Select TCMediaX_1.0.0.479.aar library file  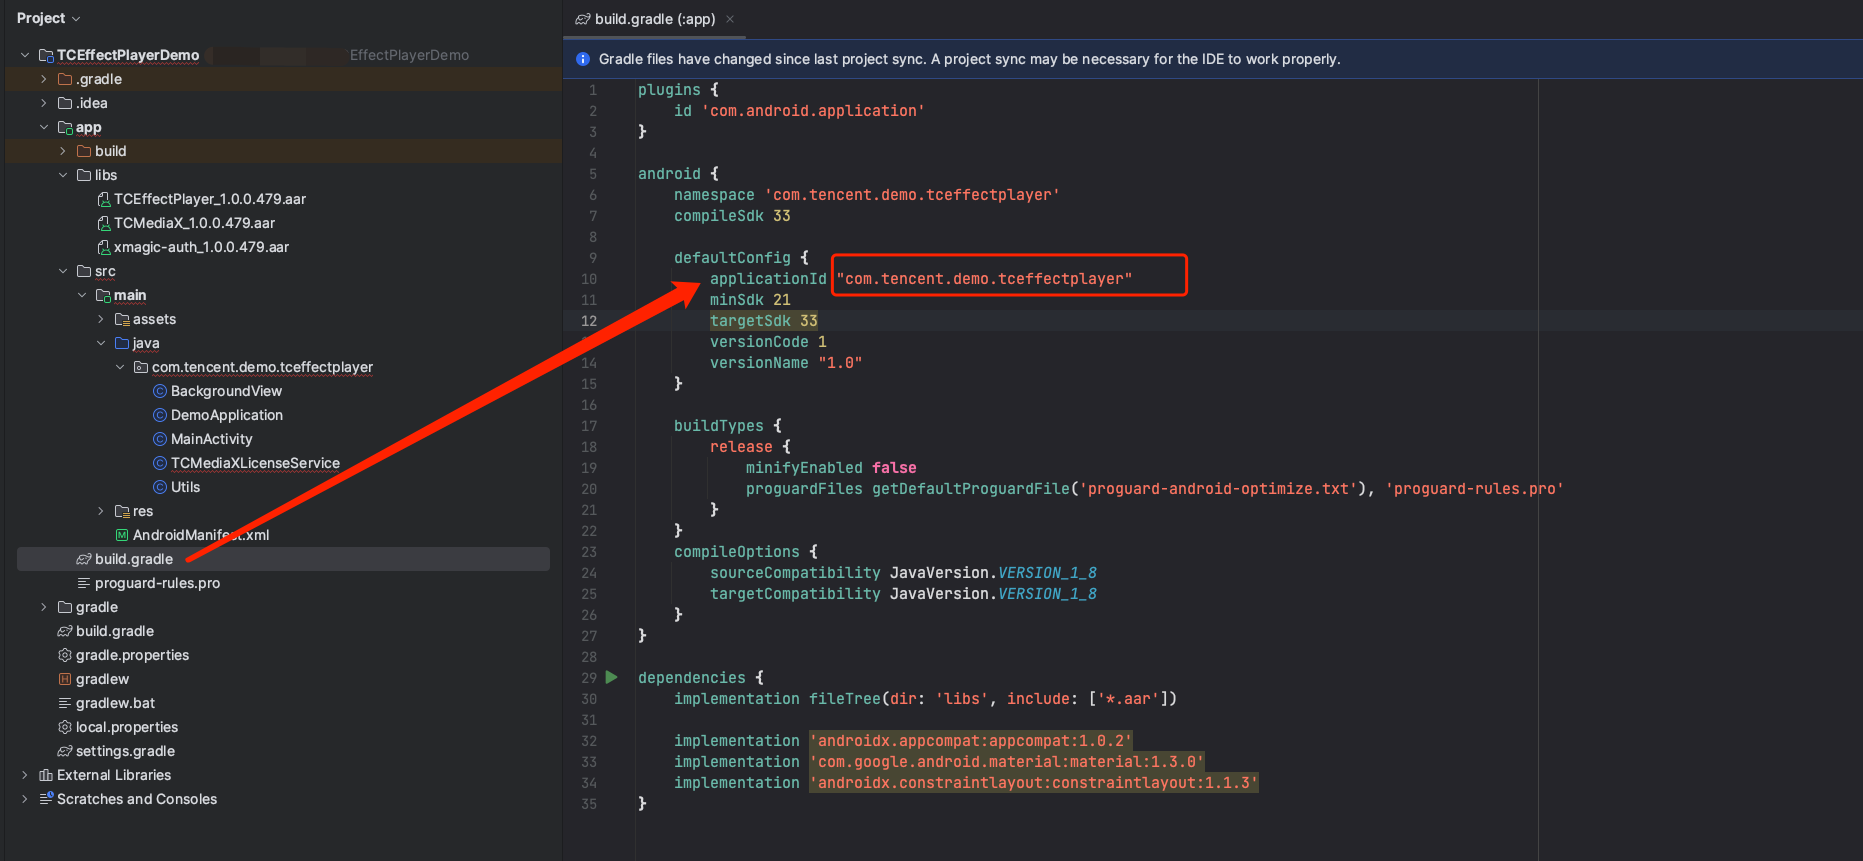point(194,223)
